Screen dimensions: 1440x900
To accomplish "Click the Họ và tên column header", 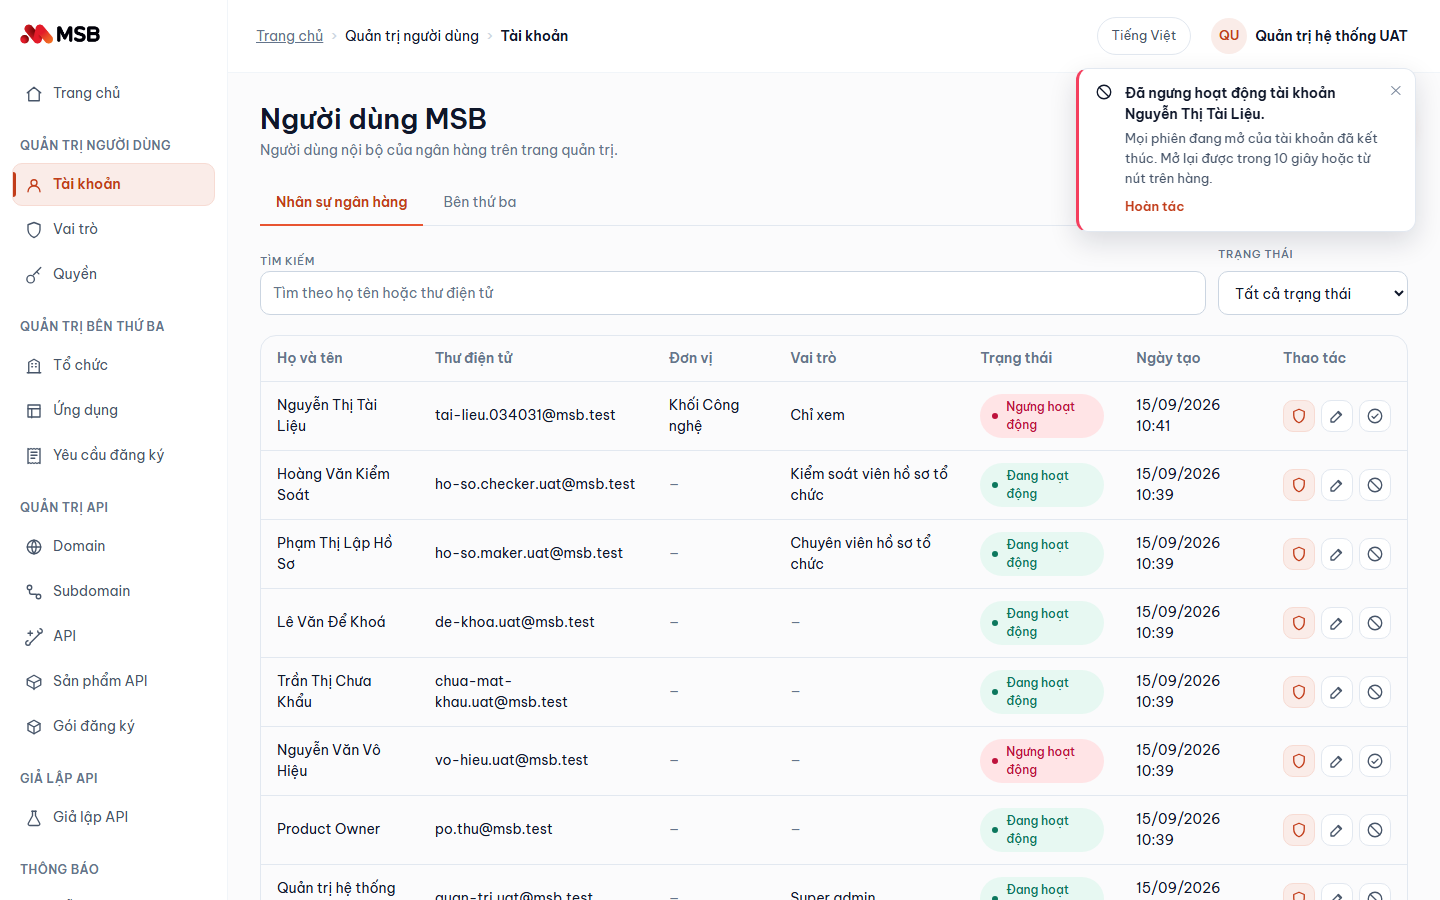I will 310,358.
